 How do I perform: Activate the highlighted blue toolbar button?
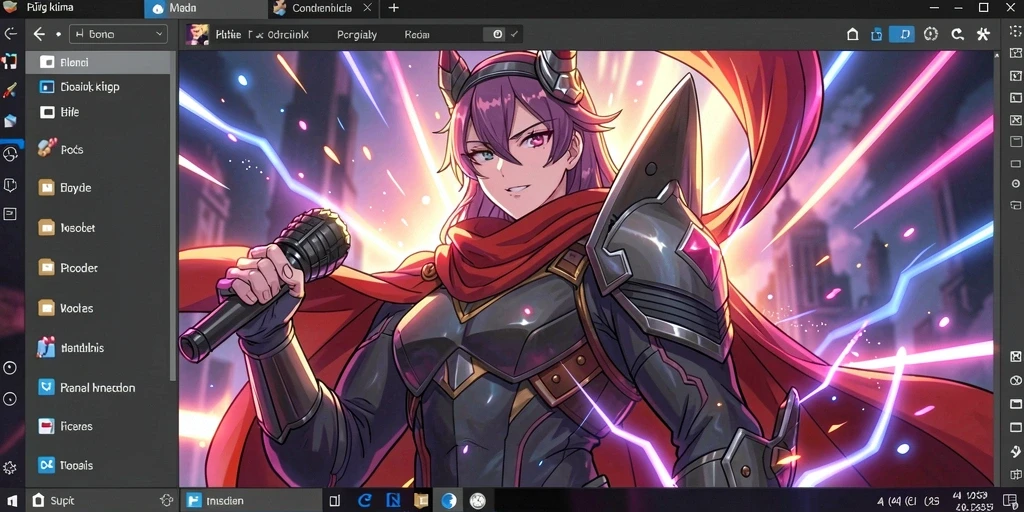click(x=904, y=35)
